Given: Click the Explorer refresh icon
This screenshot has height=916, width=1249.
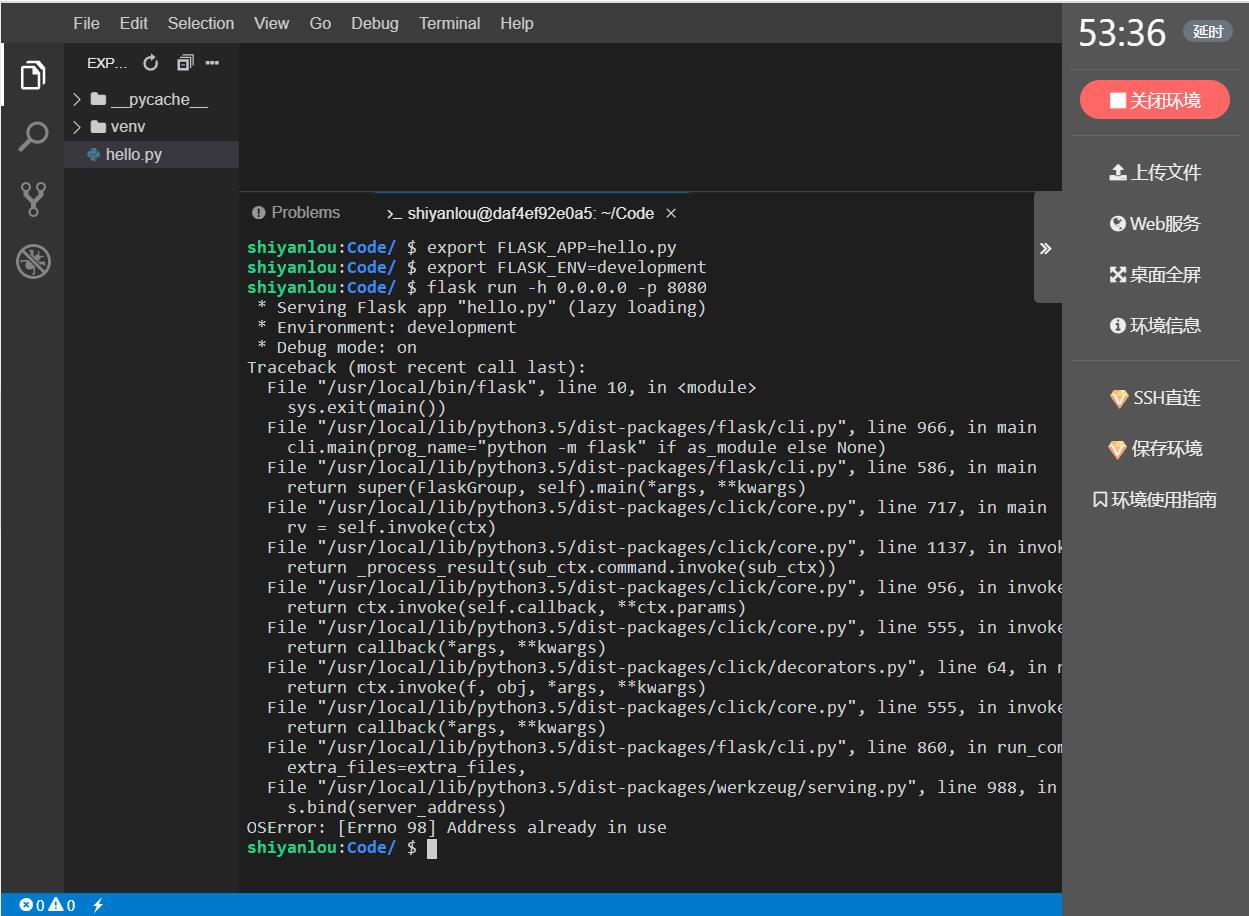Looking at the screenshot, I should point(151,63).
